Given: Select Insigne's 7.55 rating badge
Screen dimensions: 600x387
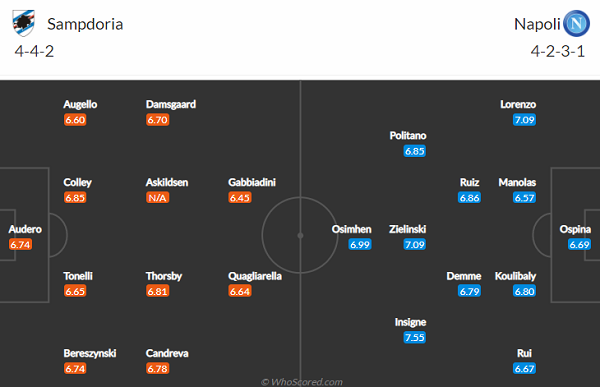Looking at the screenshot, I should (x=414, y=337).
